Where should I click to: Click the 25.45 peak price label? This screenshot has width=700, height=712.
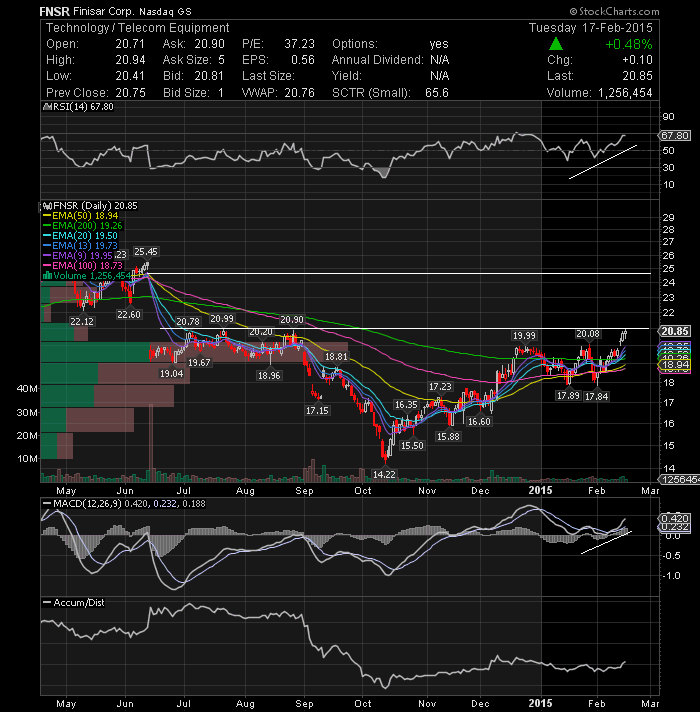click(146, 252)
